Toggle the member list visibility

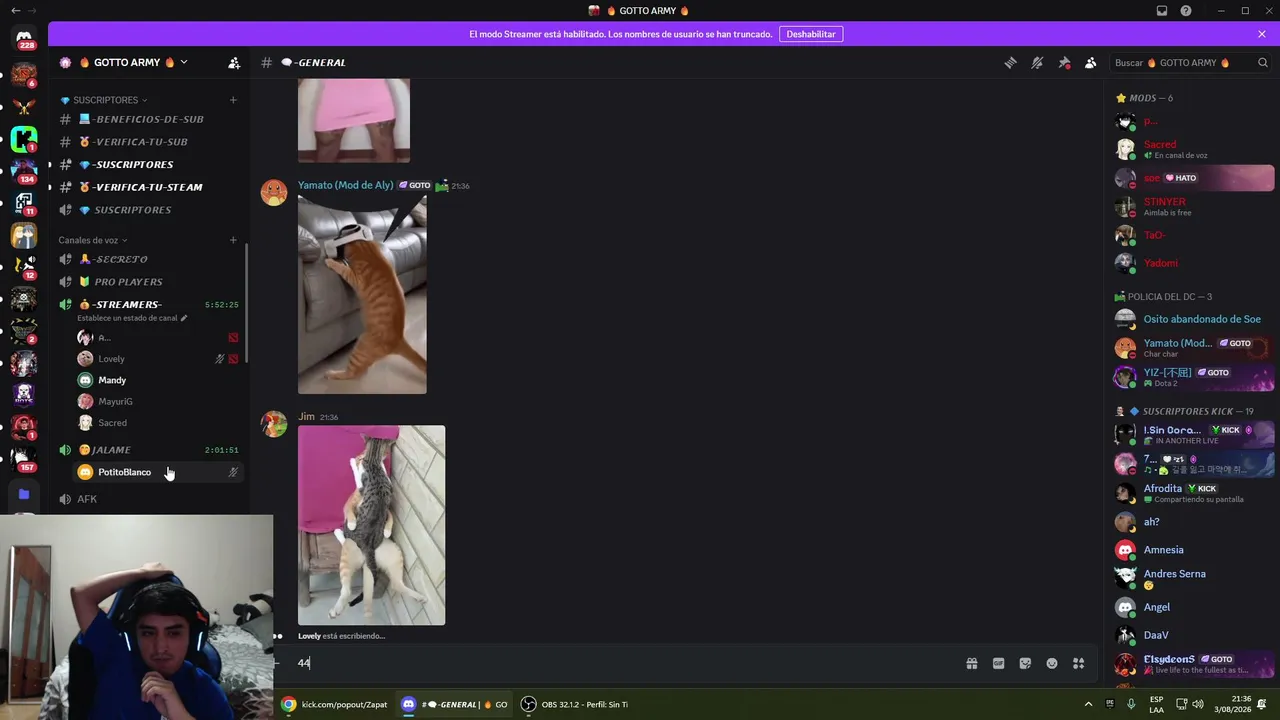click(1091, 62)
